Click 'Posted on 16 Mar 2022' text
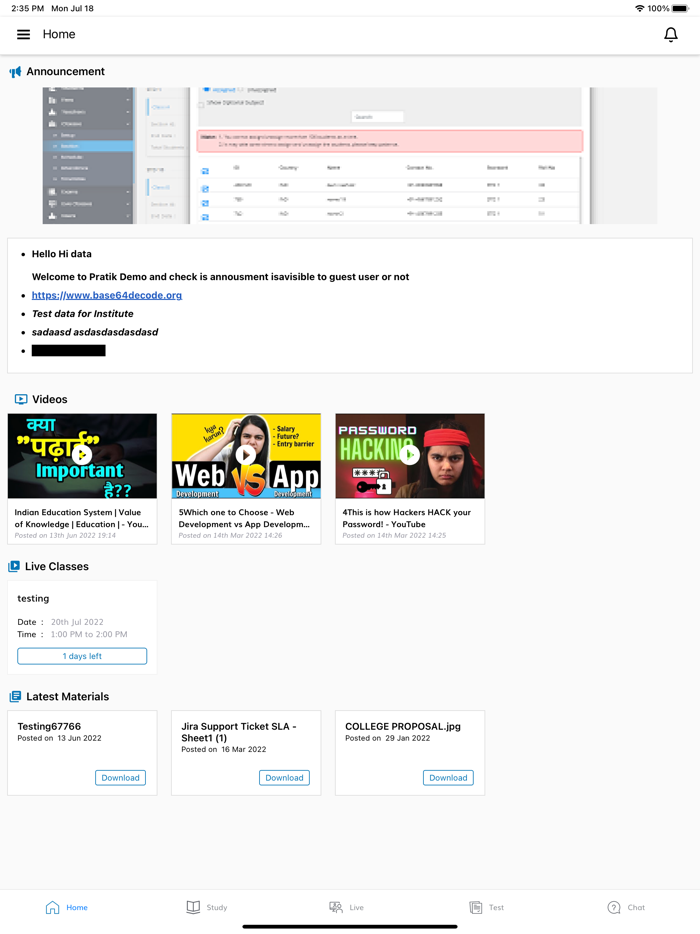 (223, 749)
